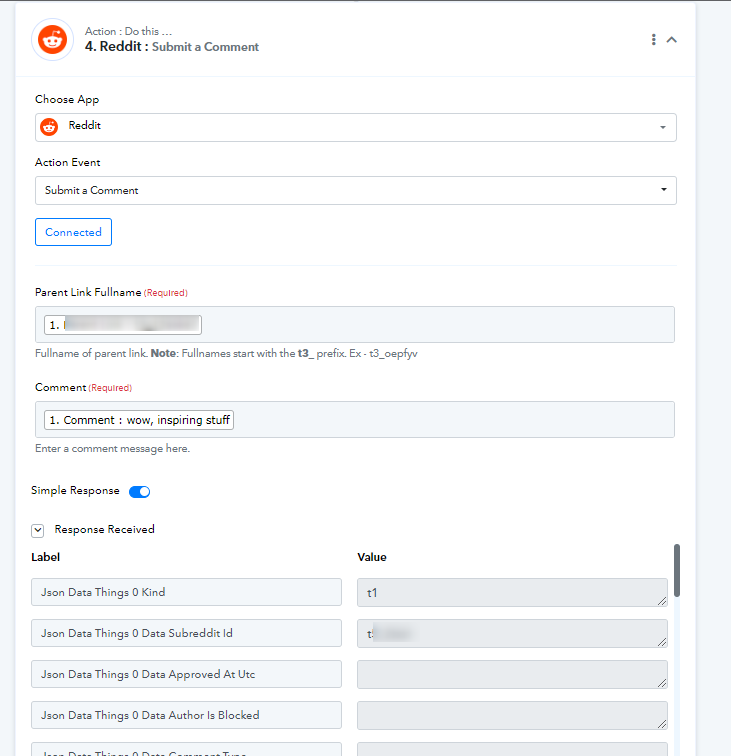Image resolution: width=731 pixels, height=756 pixels.
Task: Click the response list vertical scrollbar
Action: (x=677, y=571)
